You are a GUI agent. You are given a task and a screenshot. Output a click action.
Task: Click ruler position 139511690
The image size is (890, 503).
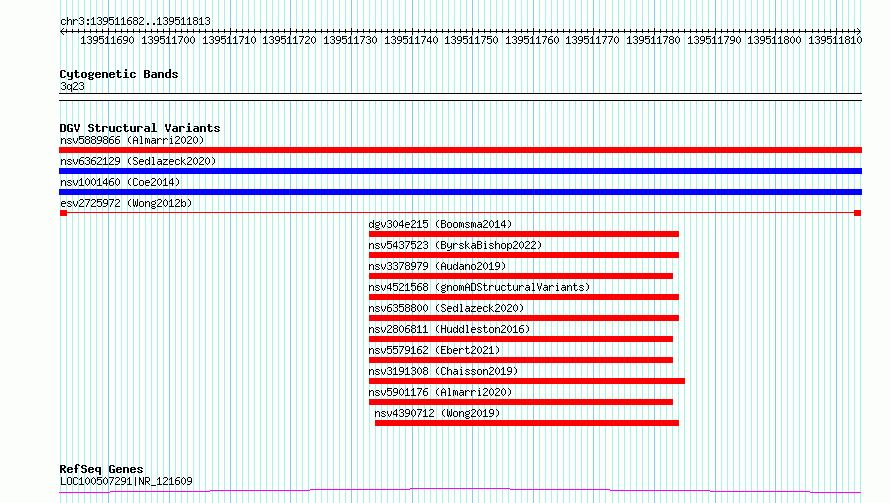[x=107, y=40]
